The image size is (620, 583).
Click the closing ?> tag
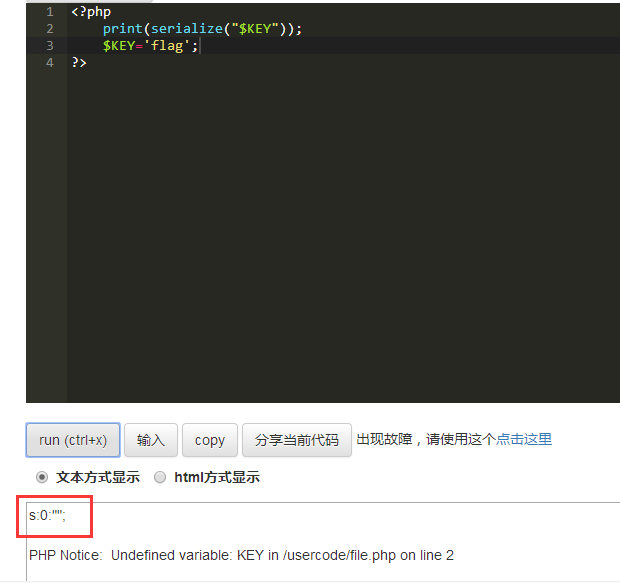tap(79, 62)
